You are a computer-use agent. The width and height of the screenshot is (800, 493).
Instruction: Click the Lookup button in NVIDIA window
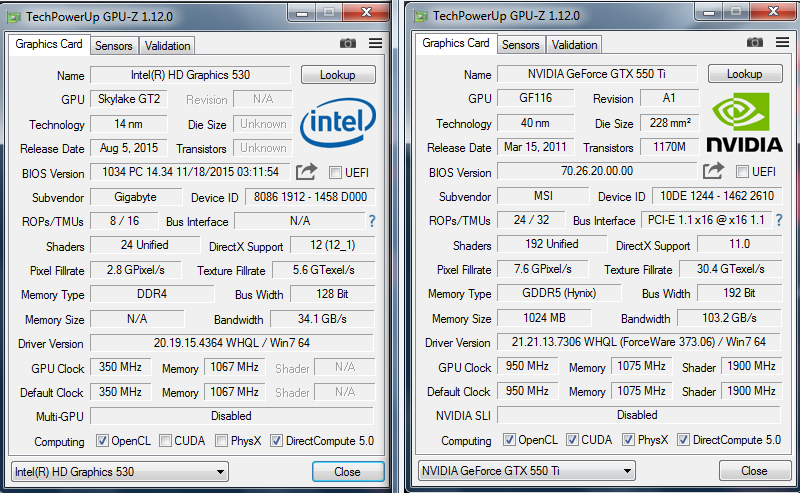click(x=745, y=74)
